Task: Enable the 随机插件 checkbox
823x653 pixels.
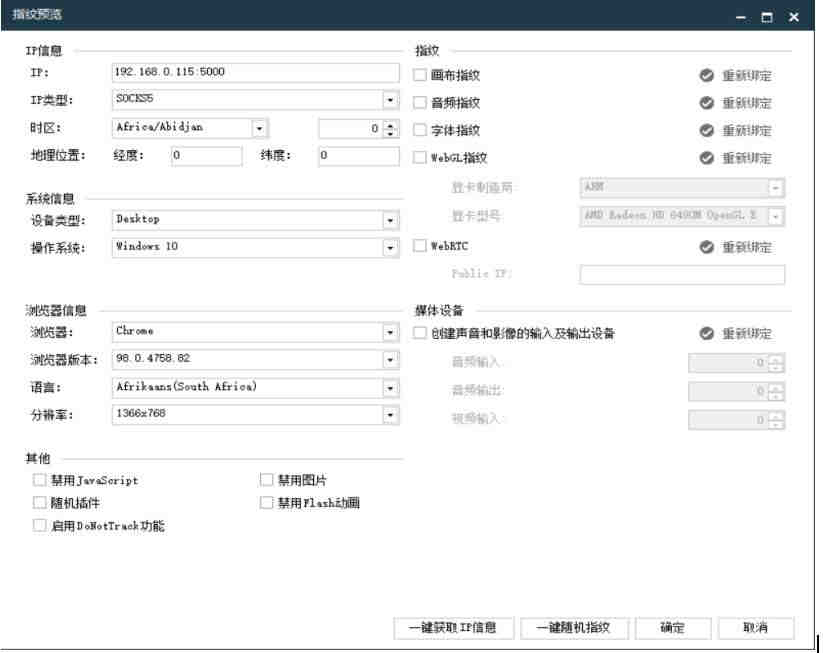Action: coord(39,503)
